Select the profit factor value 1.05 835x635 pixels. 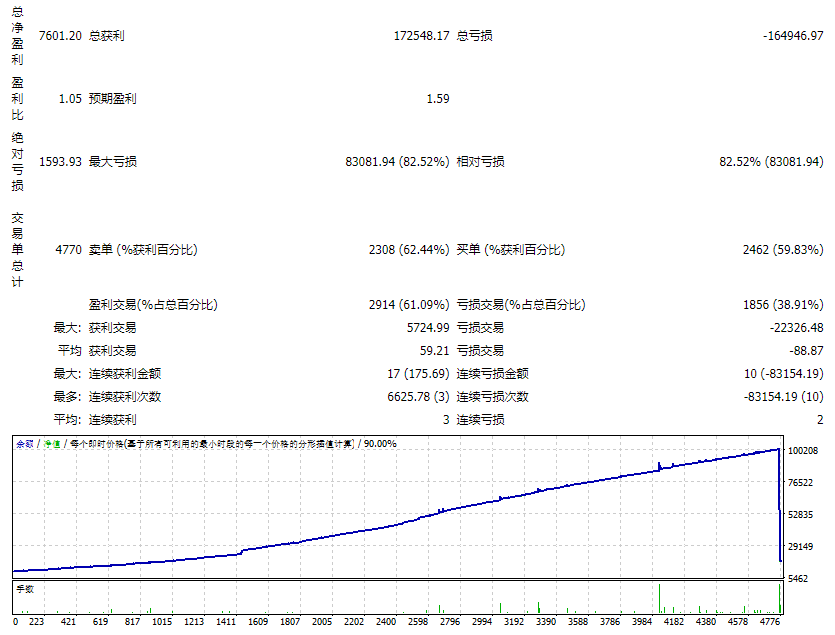coord(70,99)
